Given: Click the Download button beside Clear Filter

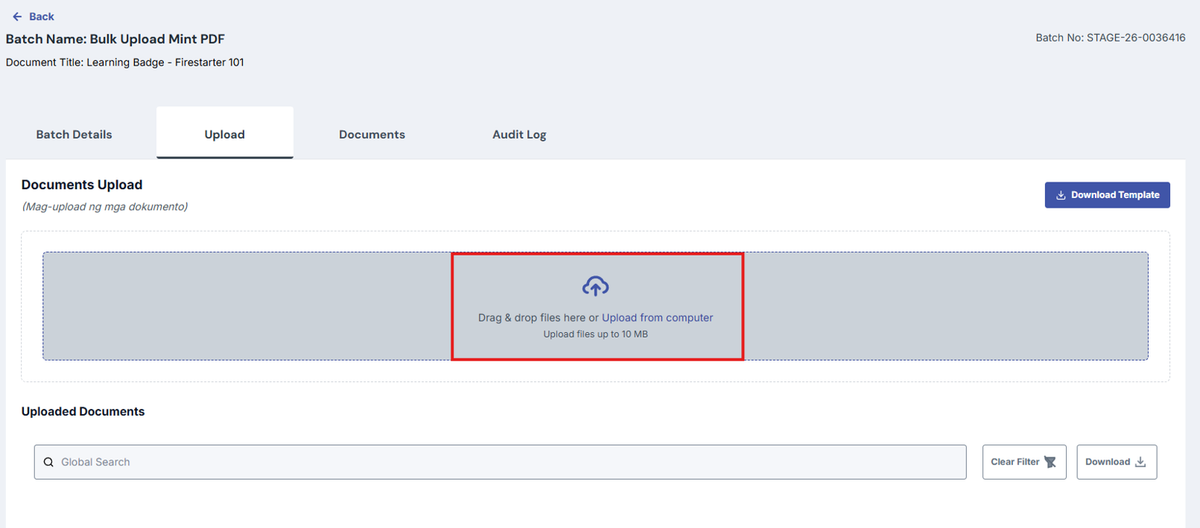Looking at the screenshot, I should point(1117,462).
